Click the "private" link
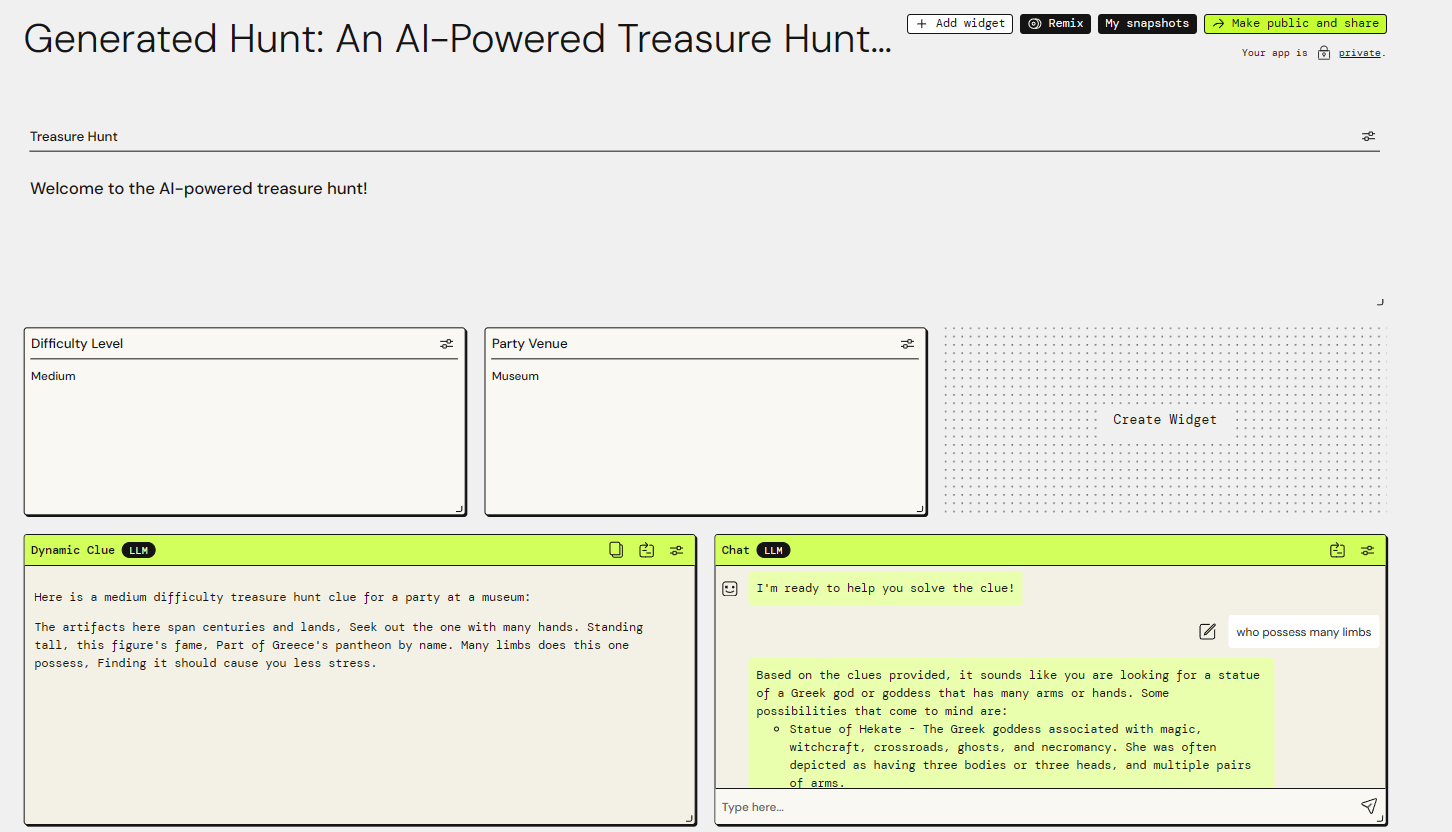 1360,53
